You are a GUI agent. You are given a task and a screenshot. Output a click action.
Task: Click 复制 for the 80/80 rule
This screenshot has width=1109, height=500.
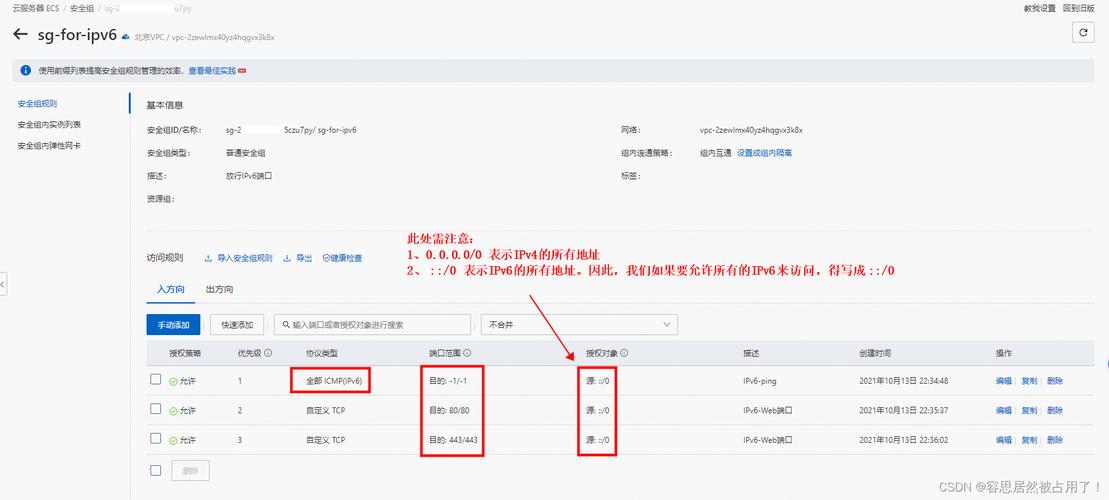tap(1029, 410)
